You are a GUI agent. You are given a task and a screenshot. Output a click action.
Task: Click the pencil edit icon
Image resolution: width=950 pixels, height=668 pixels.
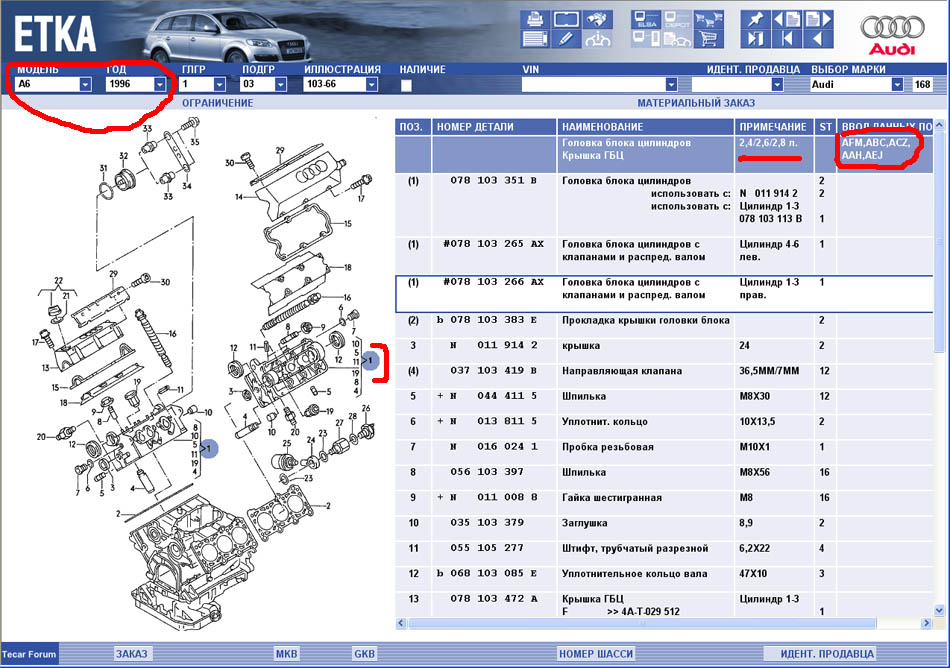[x=566, y=41]
